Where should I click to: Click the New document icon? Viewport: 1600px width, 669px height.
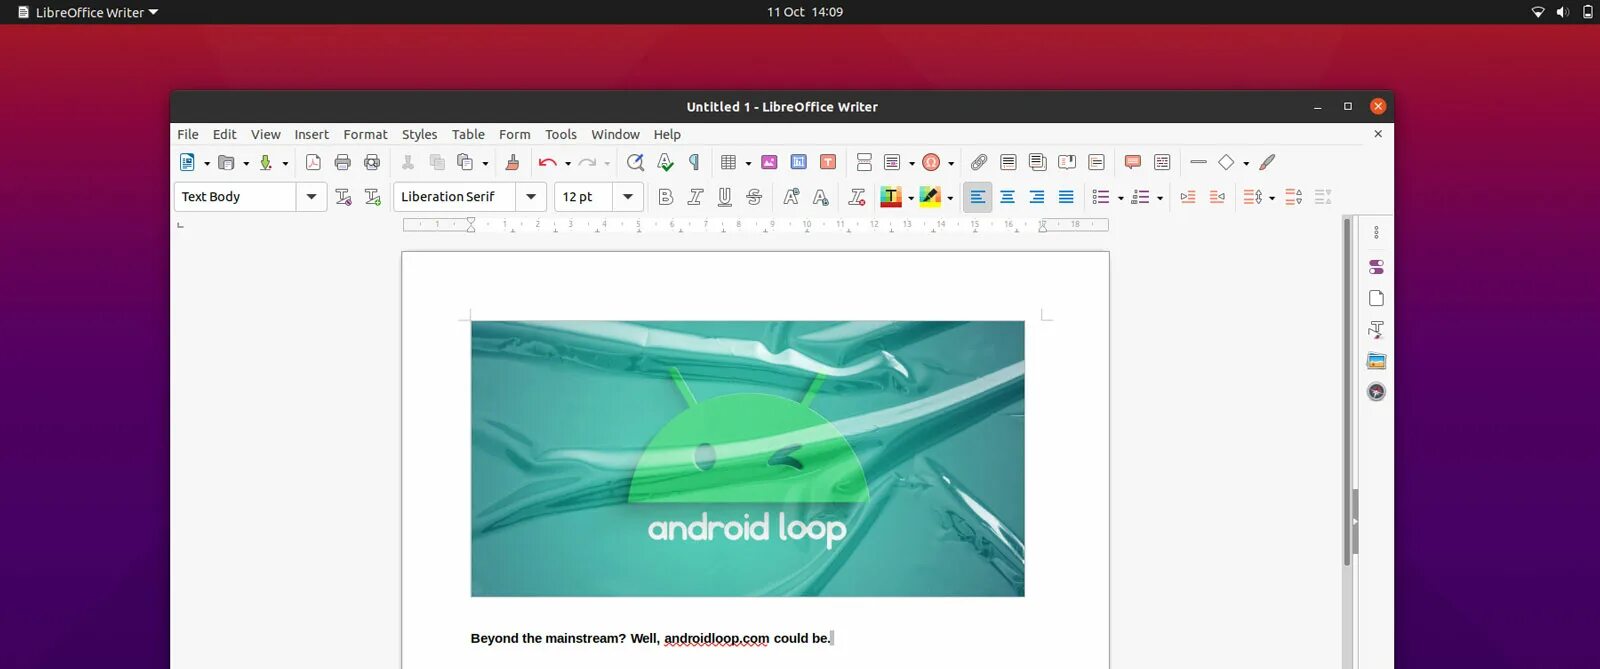coord(187,162)
